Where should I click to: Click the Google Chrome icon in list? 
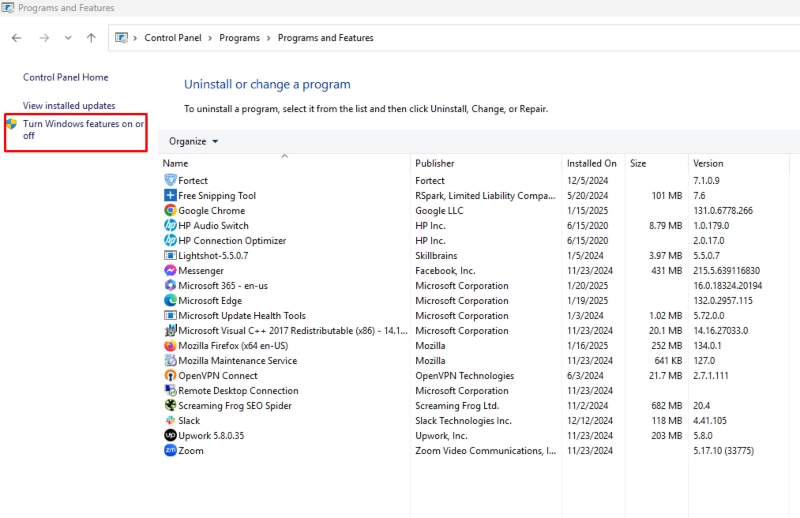[x=170, y=210]
